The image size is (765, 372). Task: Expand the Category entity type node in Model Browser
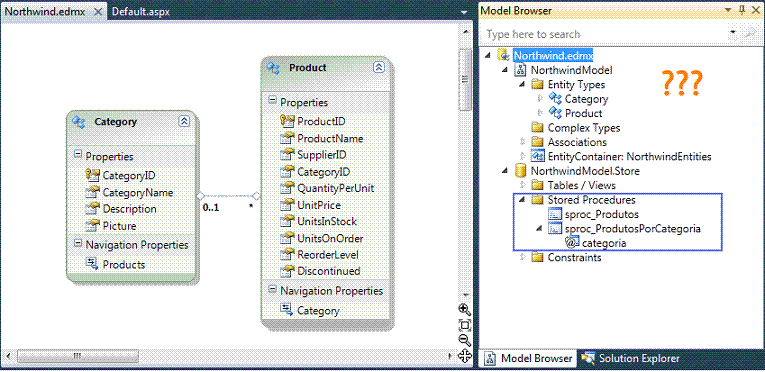pos(540,99)
